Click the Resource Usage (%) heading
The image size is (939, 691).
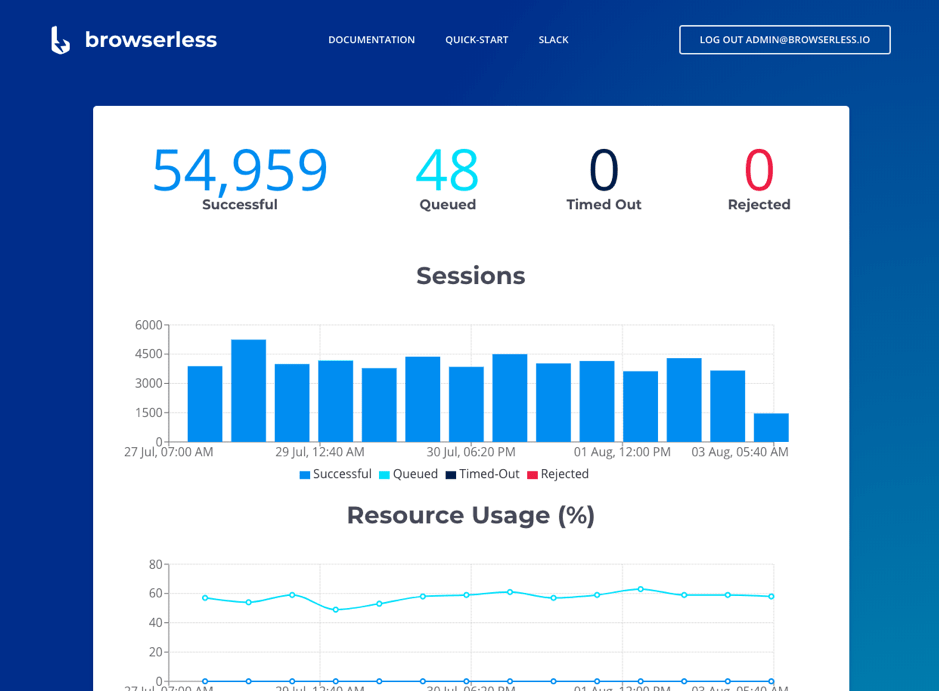[471, 516]
